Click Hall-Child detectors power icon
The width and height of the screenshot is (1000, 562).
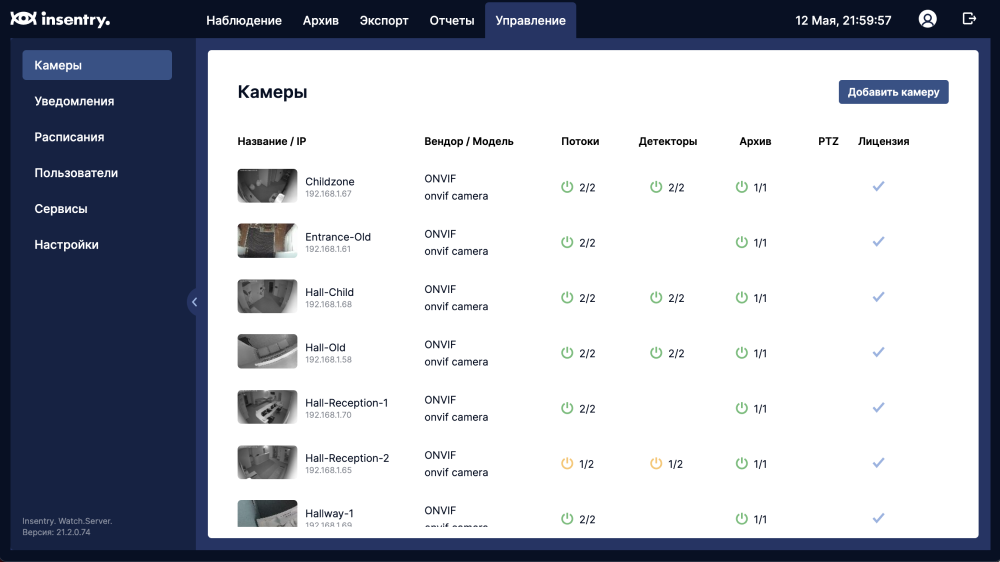656,297
